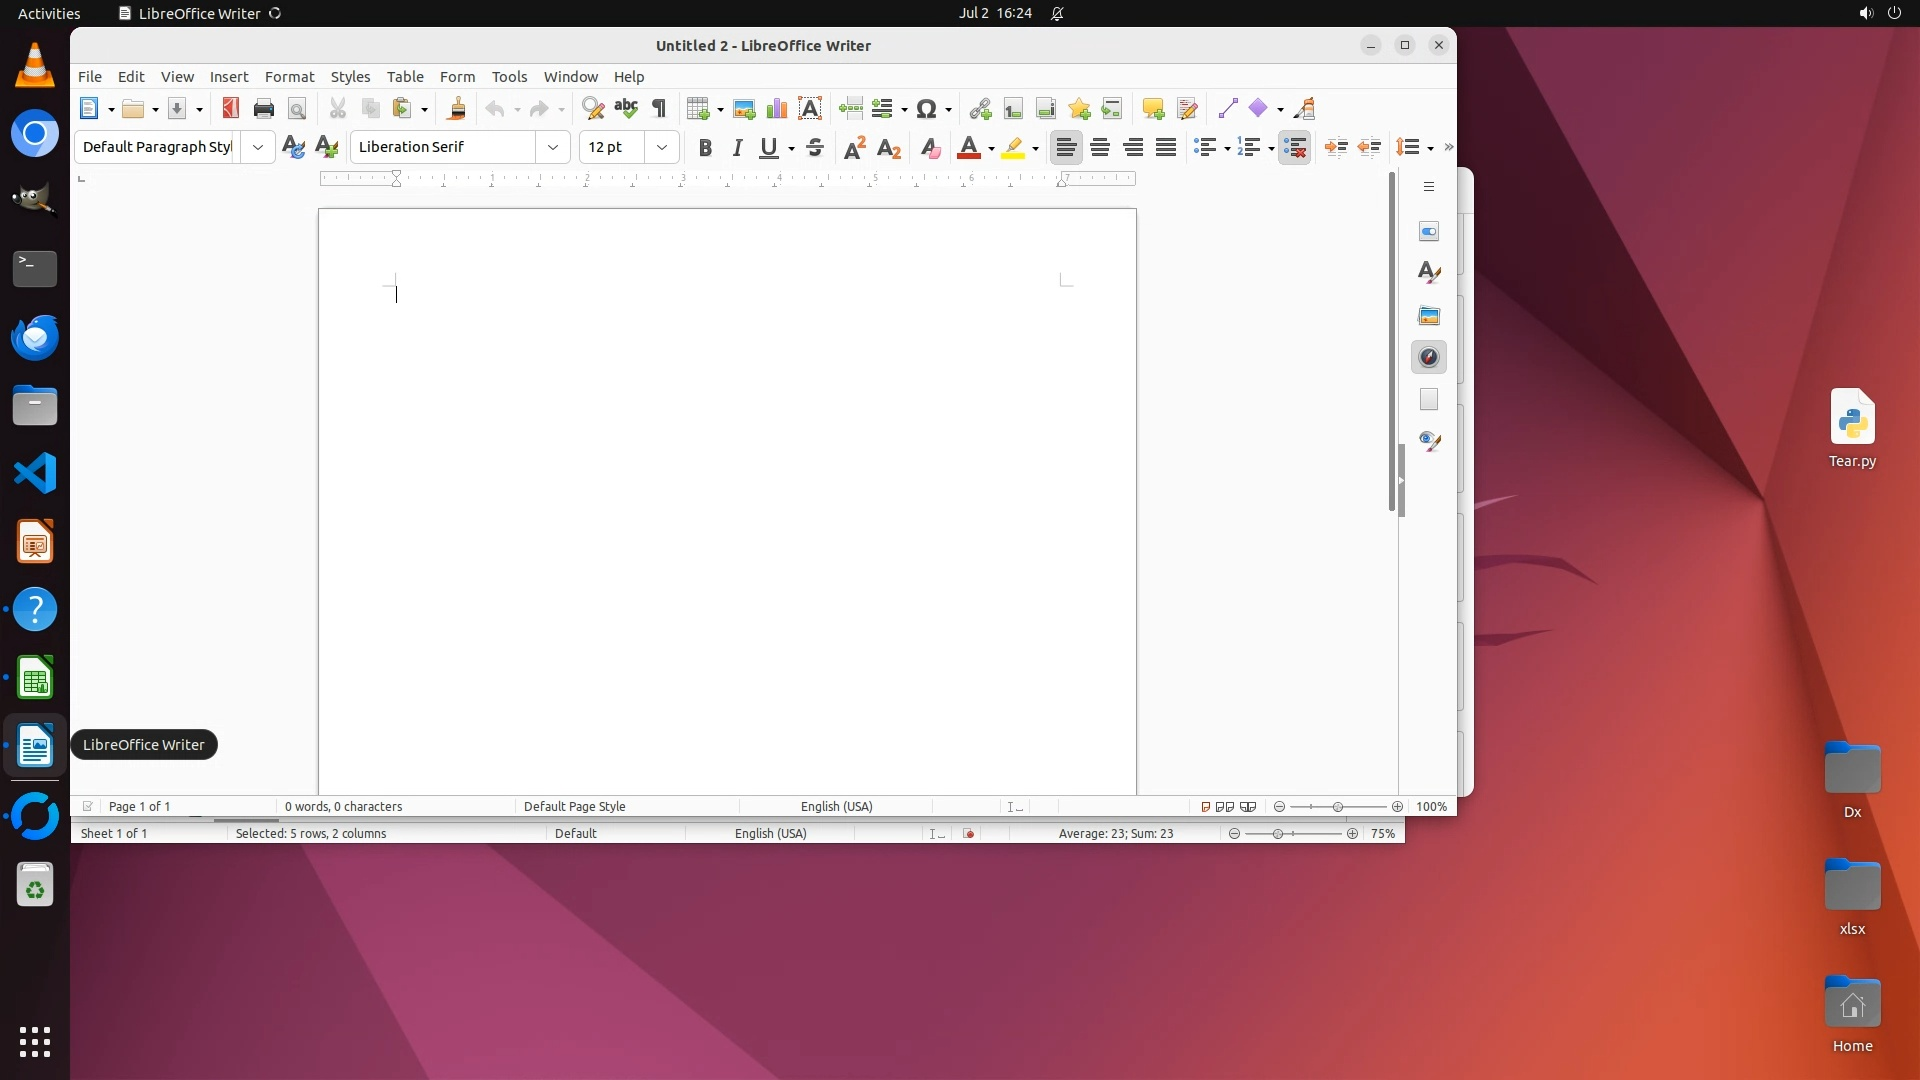Screen dimensions: 1920x1080
Task: Open Find & Replace tool
Action: (593, 108)
